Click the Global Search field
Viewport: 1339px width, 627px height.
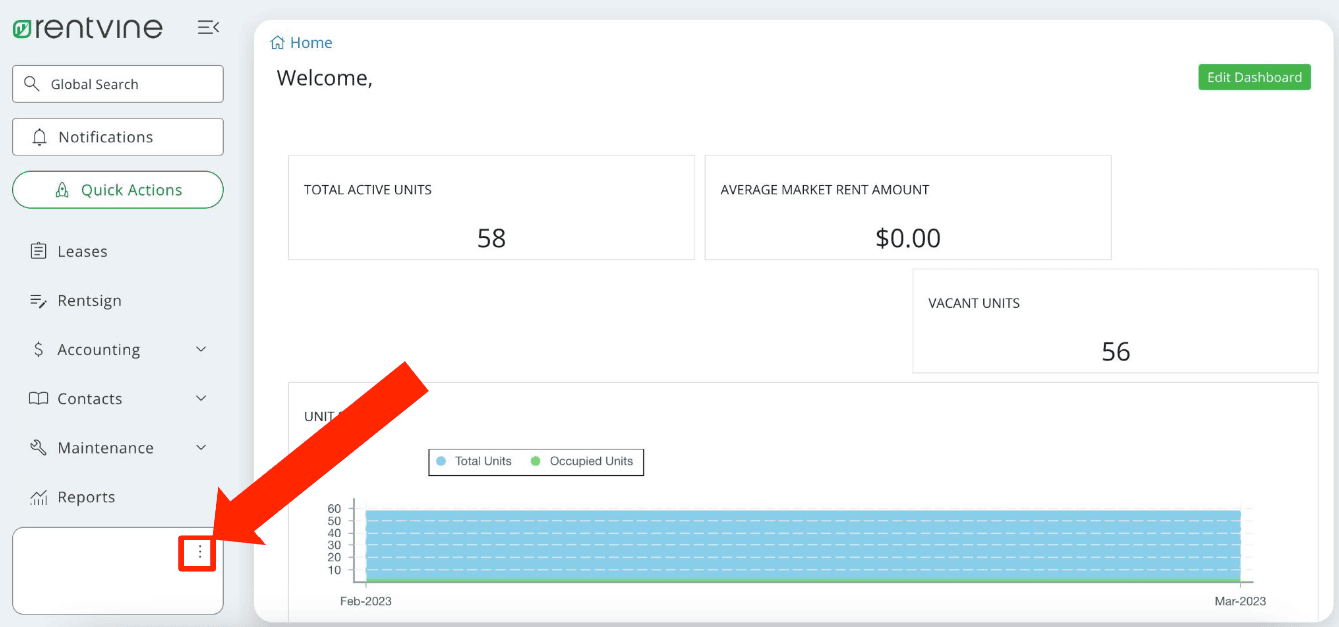pos(118,84)
